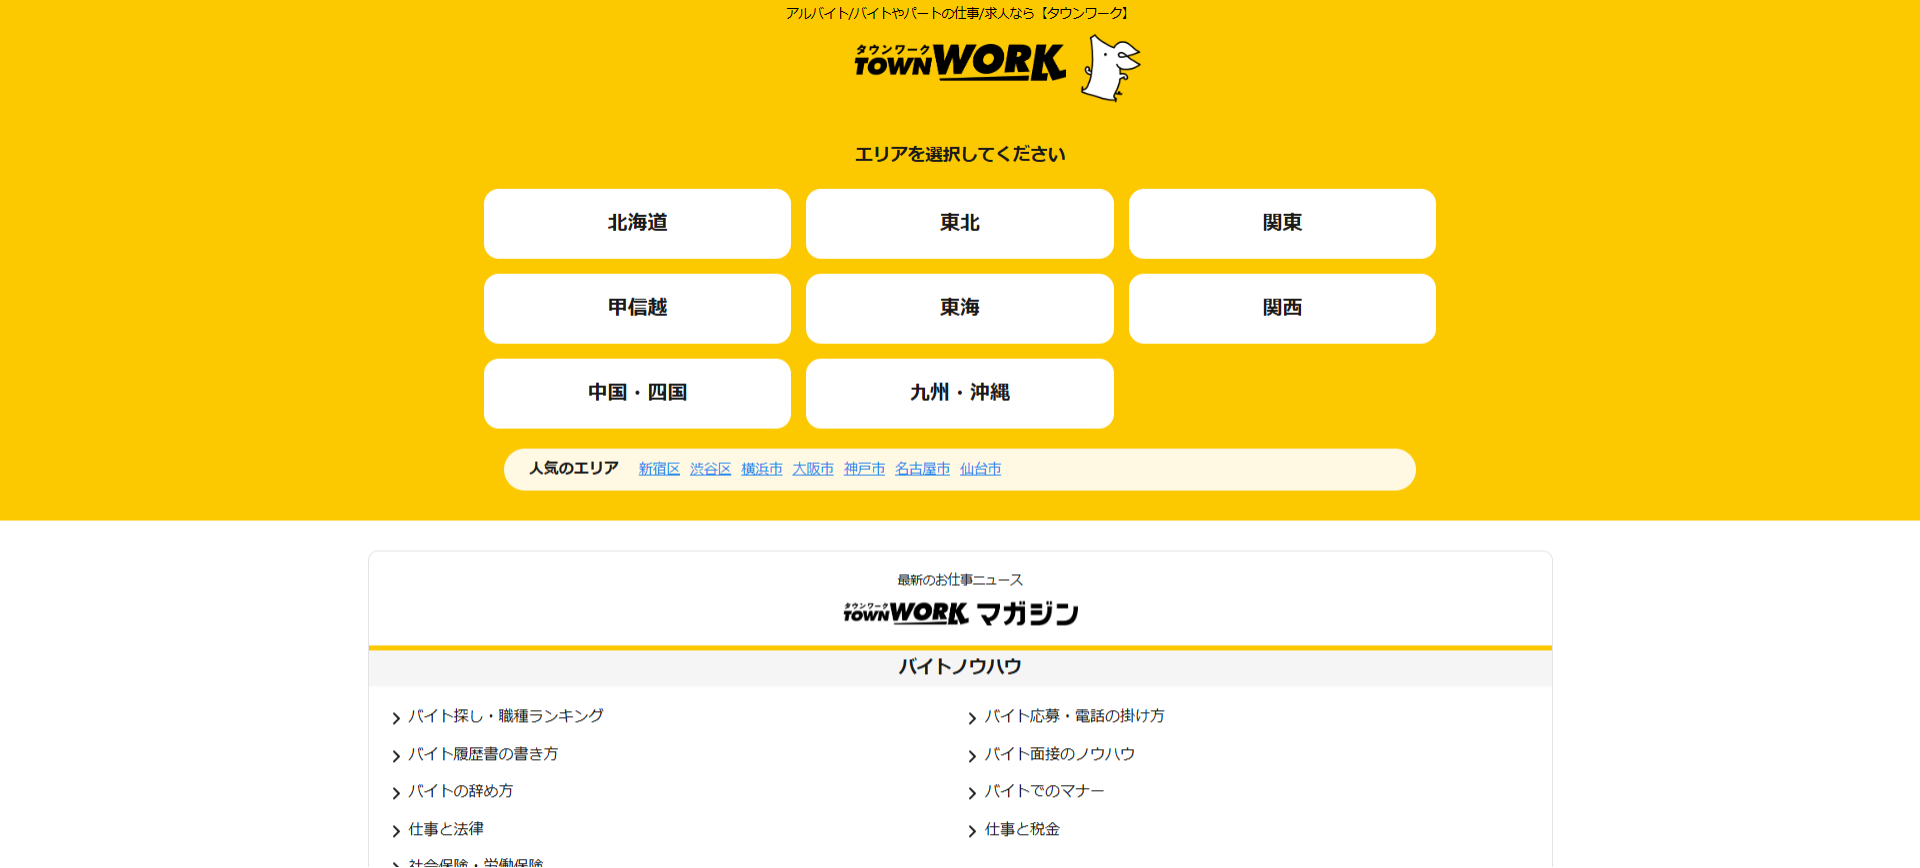Select the 東海 area button

point(960,309)
